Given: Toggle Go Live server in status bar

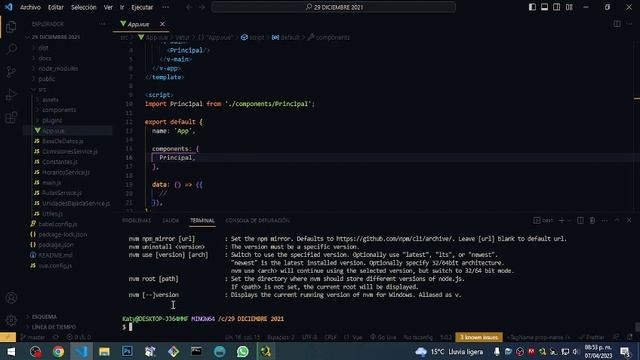Looking at the screenshot, I should (x=384, y=337).
